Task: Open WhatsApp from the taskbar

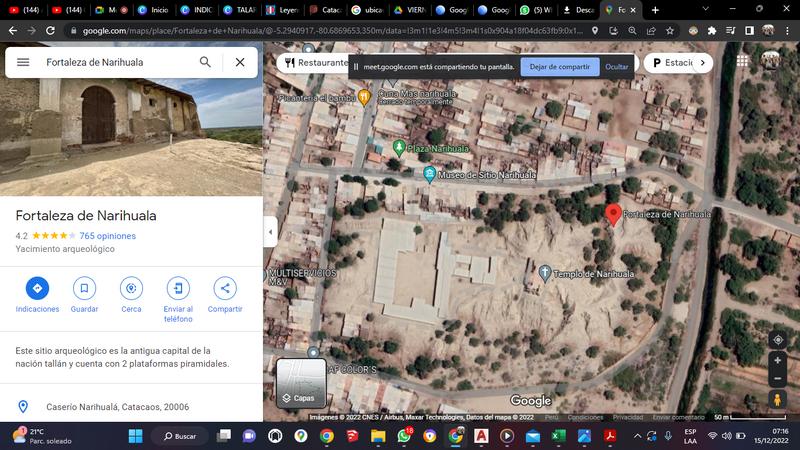Action: click(404, 436)
